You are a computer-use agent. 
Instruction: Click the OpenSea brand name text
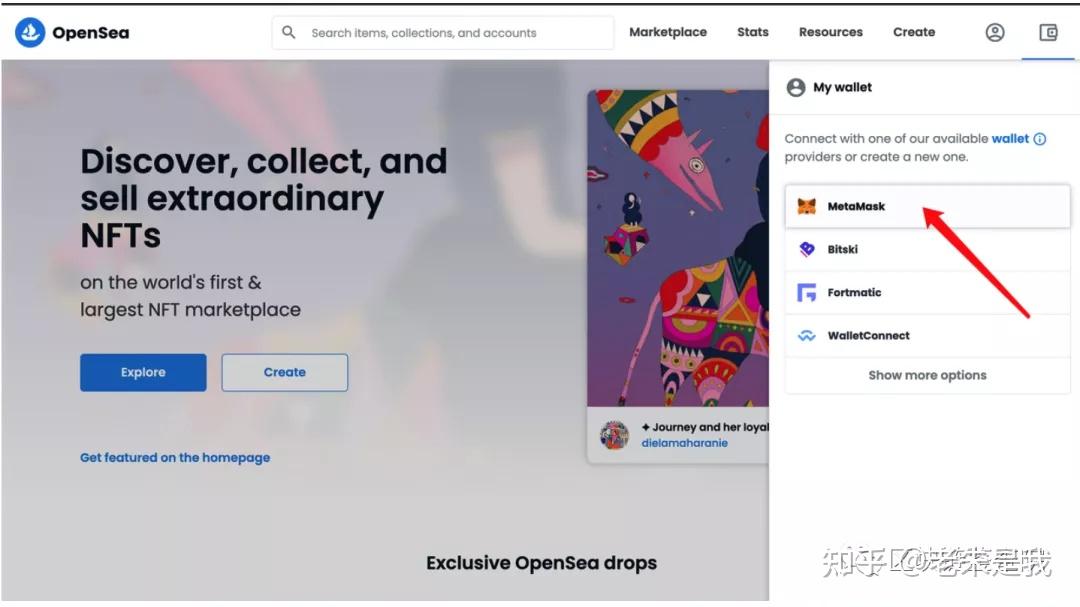point(90,33)
